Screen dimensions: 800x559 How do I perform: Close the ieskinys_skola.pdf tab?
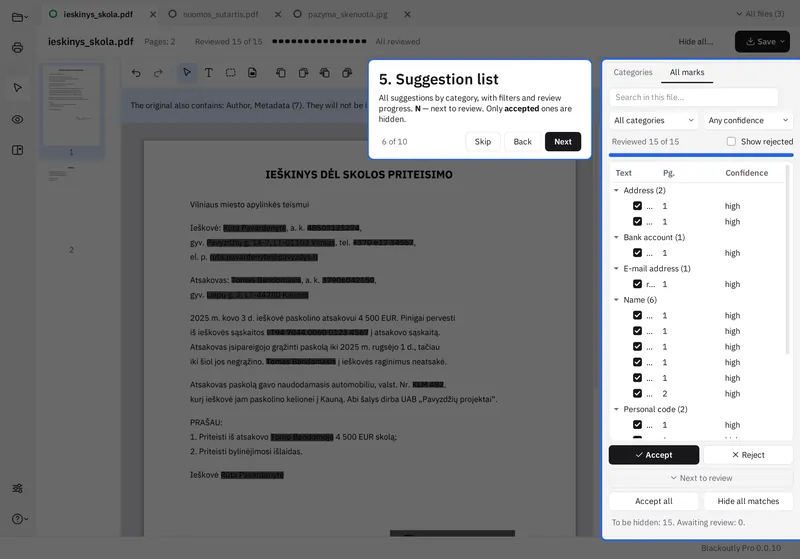(153, 14)
